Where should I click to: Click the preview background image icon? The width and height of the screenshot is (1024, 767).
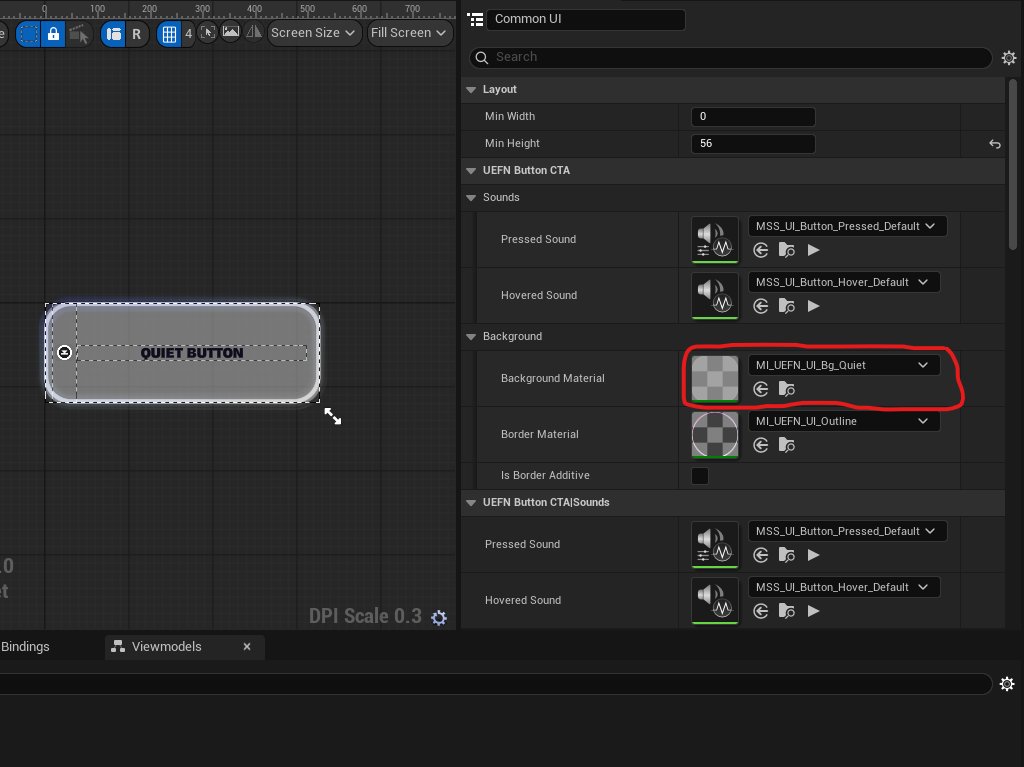(231, 31)
